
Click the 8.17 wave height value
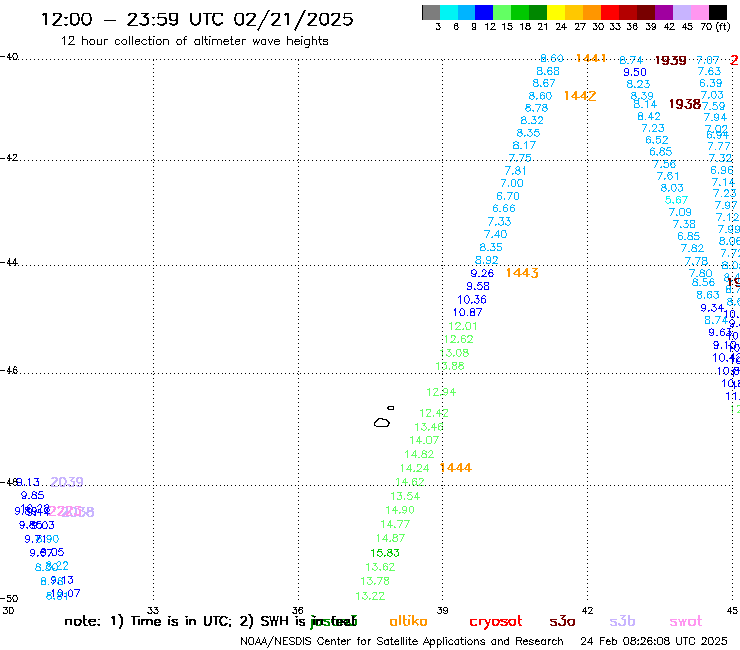pos(524,145)
